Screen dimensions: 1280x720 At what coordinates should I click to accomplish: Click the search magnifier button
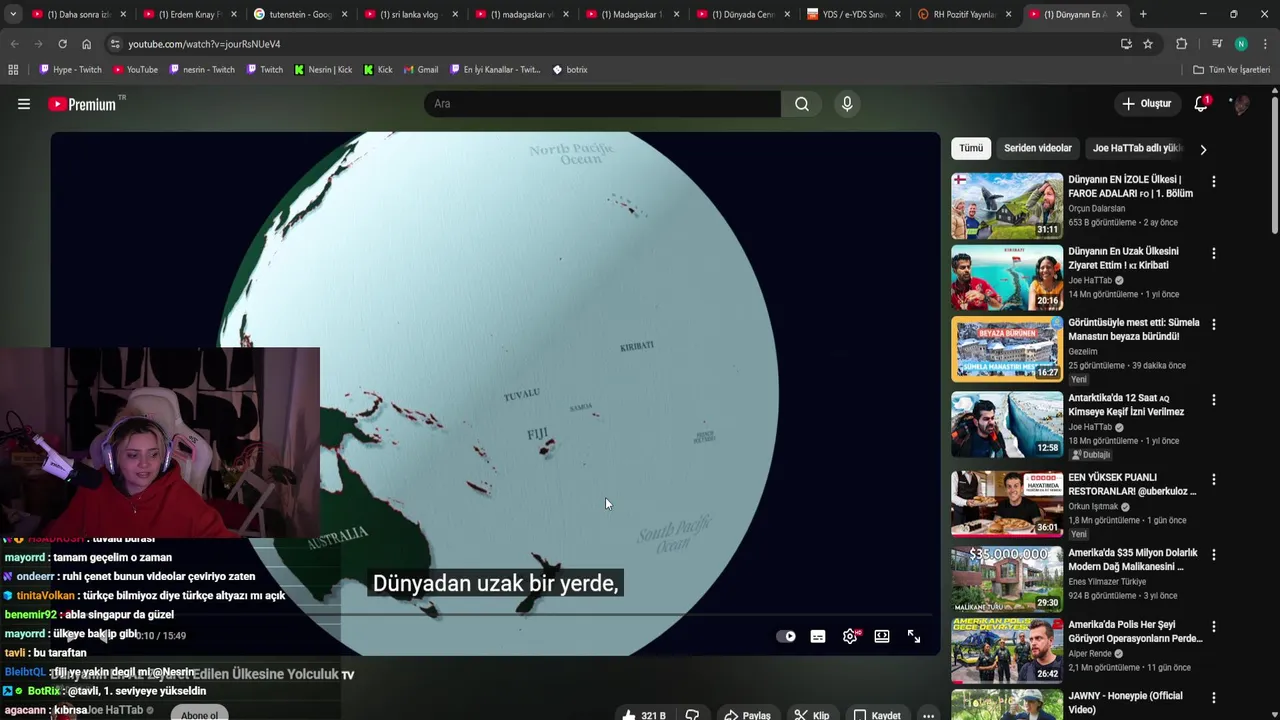tap(802, 104)
